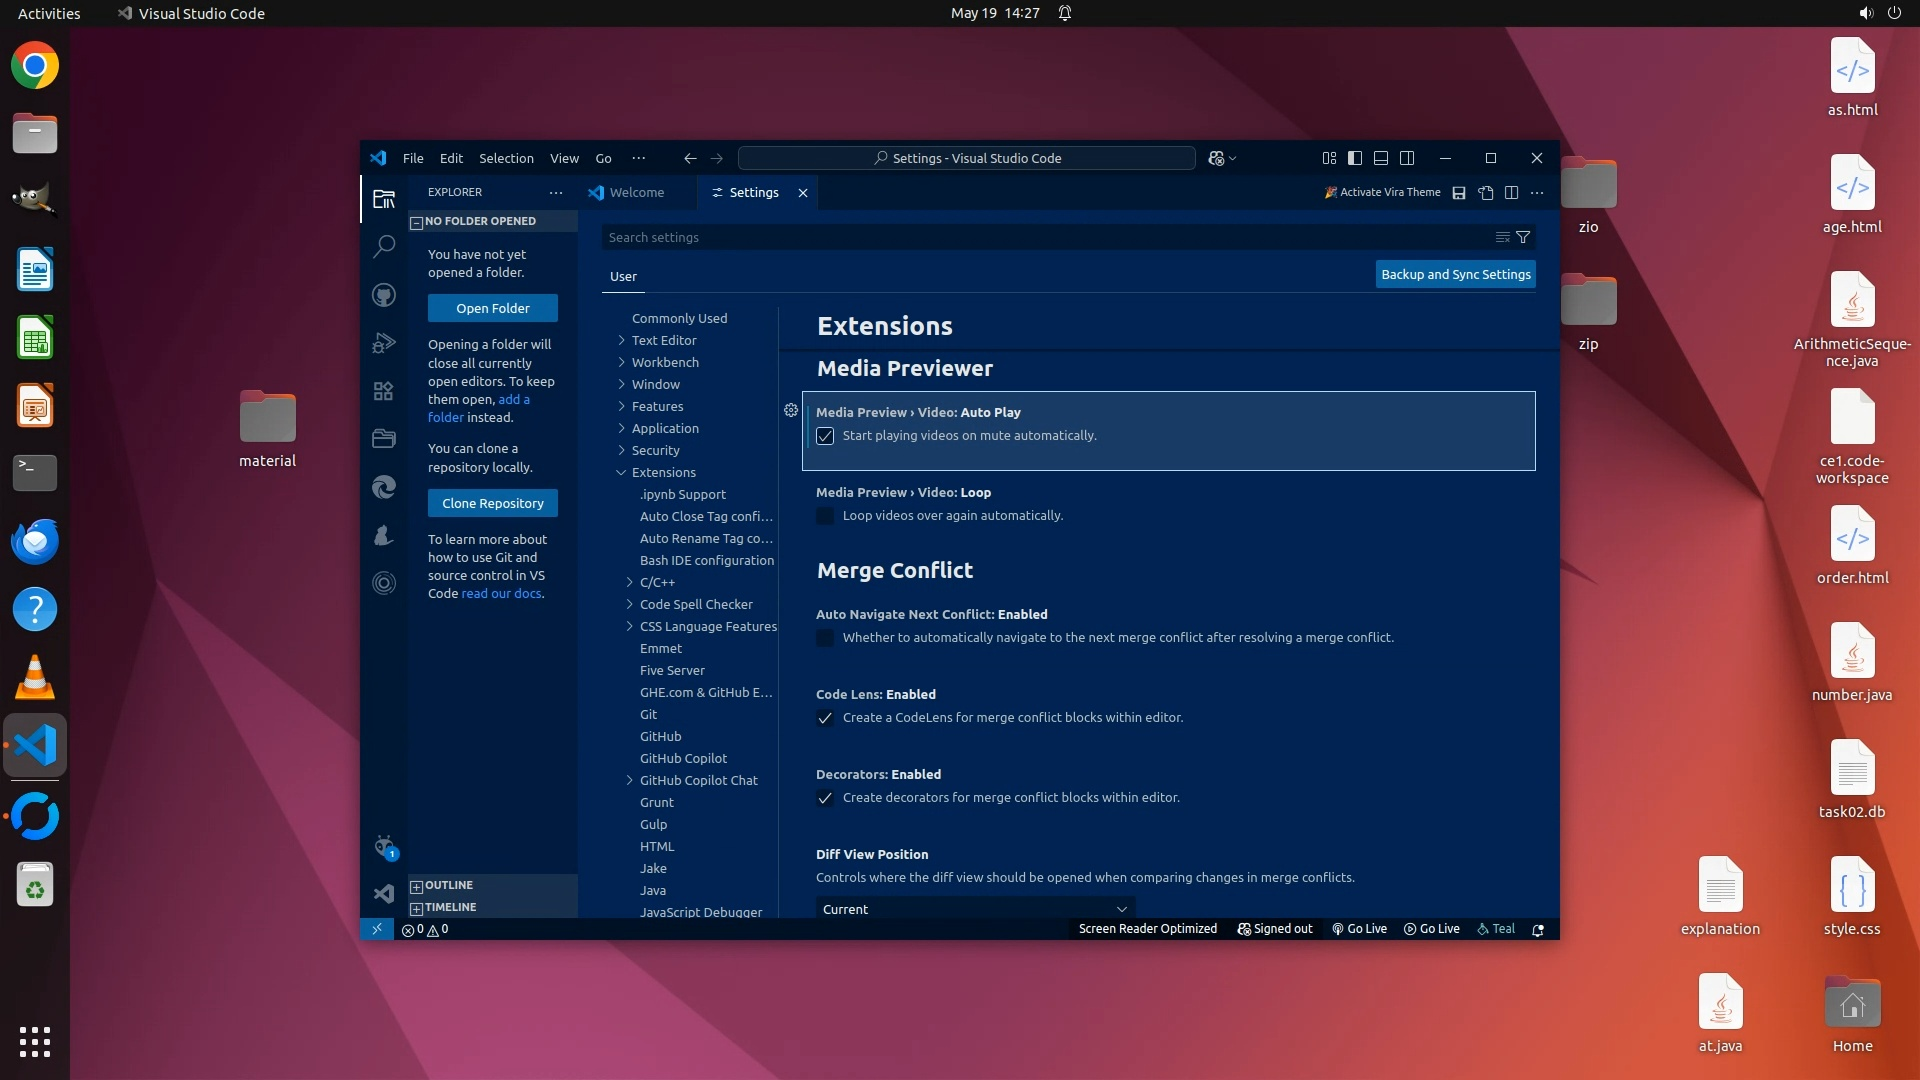Click the split editor right icon

(1512, 193)
